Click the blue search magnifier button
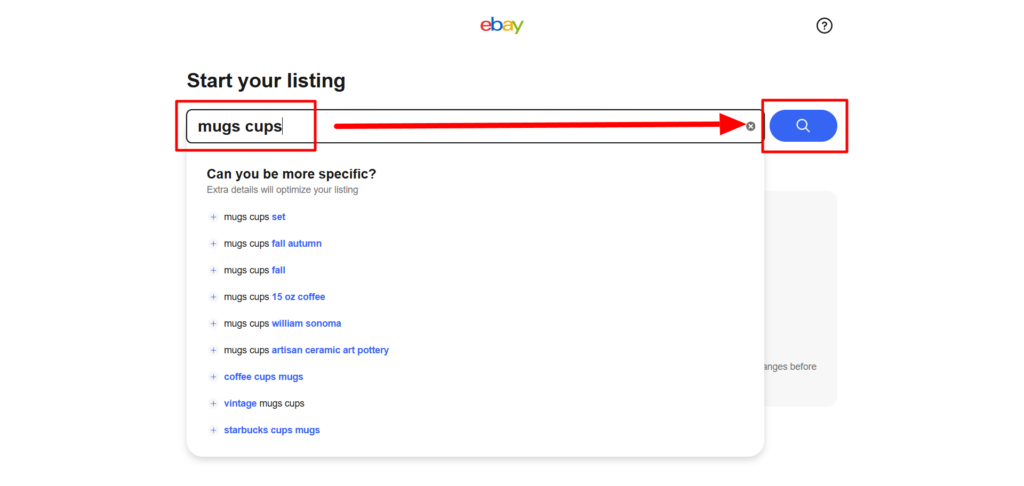 pos(803,126)
